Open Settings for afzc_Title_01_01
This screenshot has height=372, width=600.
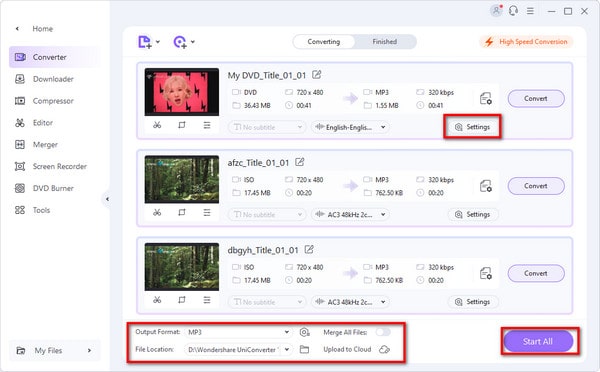[x=473, y=214]
